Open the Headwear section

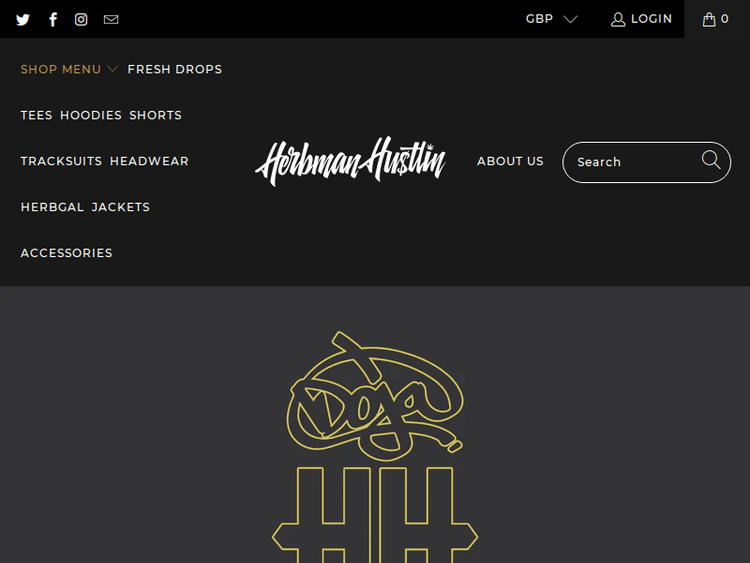click(x=149, y=161)
